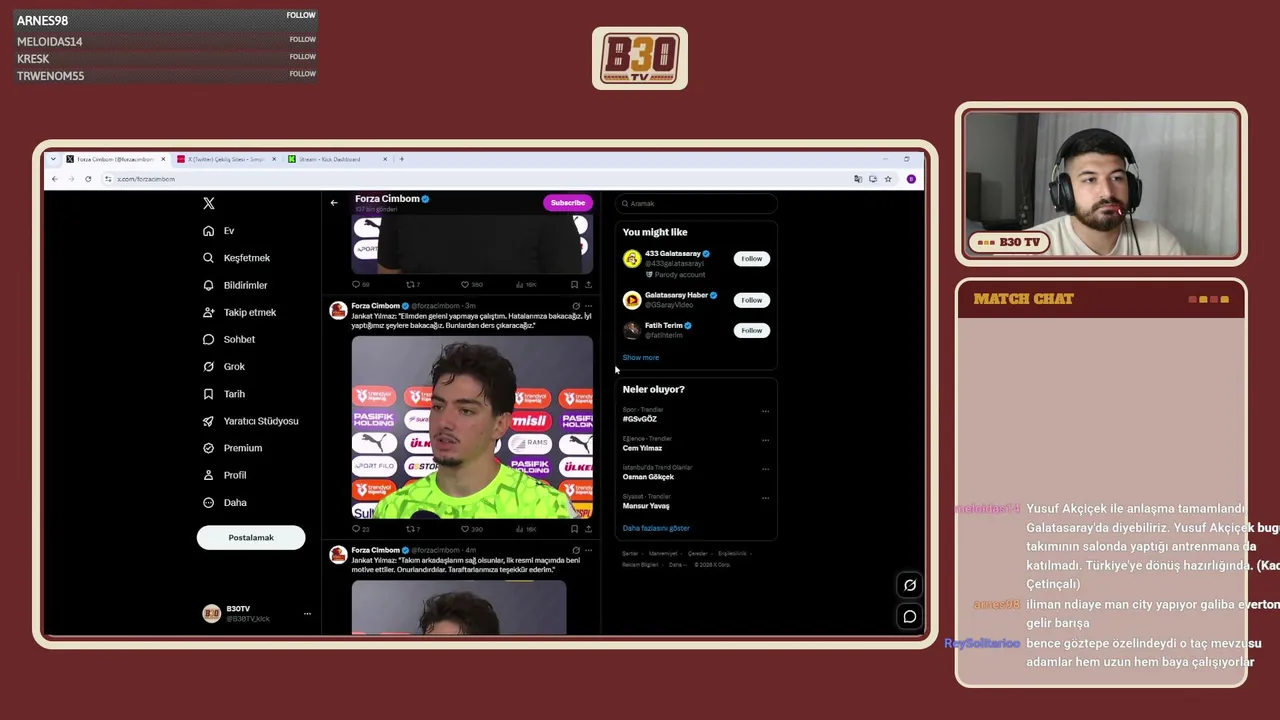
Task: Open options for the #GSvGÖZ trend
Action: pos(766,411)
